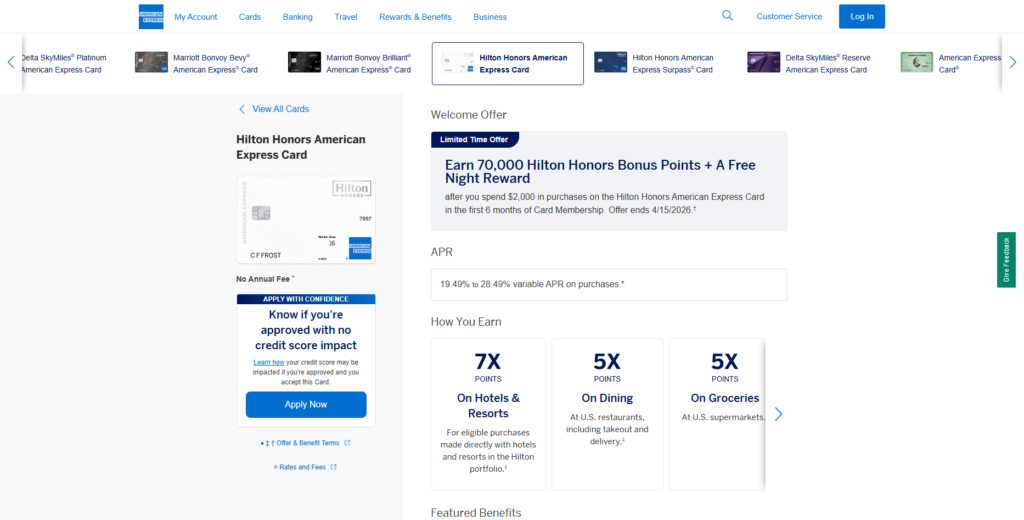
Task: Click external link icon after Rates and Fees
Action: coord(334,467)
